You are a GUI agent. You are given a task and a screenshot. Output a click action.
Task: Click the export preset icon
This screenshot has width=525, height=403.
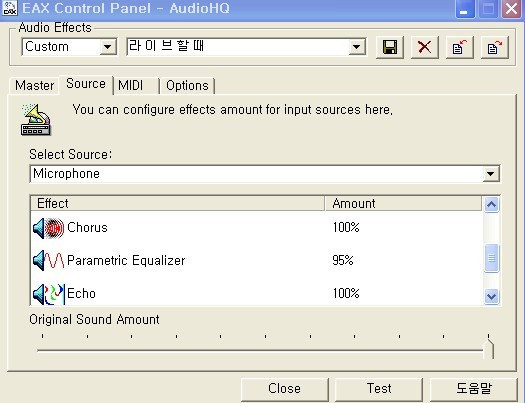tap(495, 48)
